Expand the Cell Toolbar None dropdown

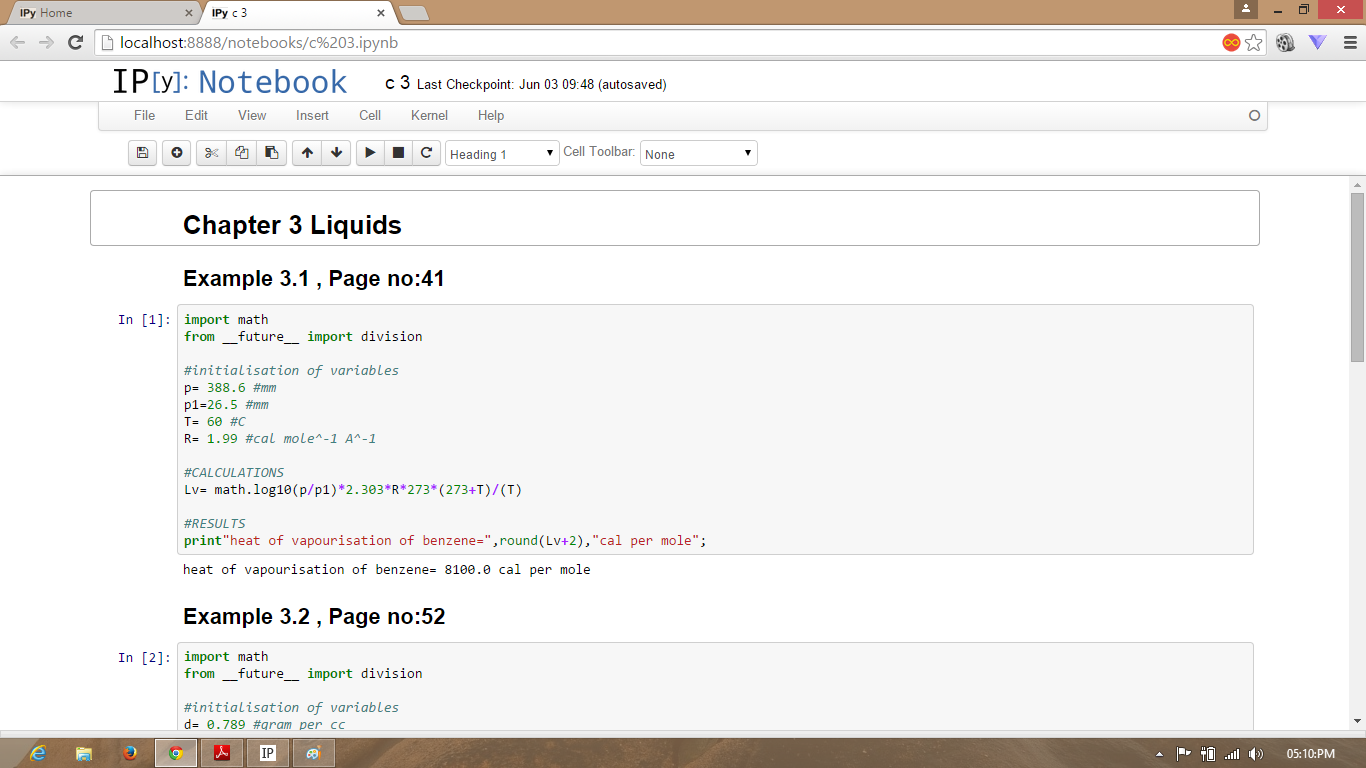click(x=698, y=154)
